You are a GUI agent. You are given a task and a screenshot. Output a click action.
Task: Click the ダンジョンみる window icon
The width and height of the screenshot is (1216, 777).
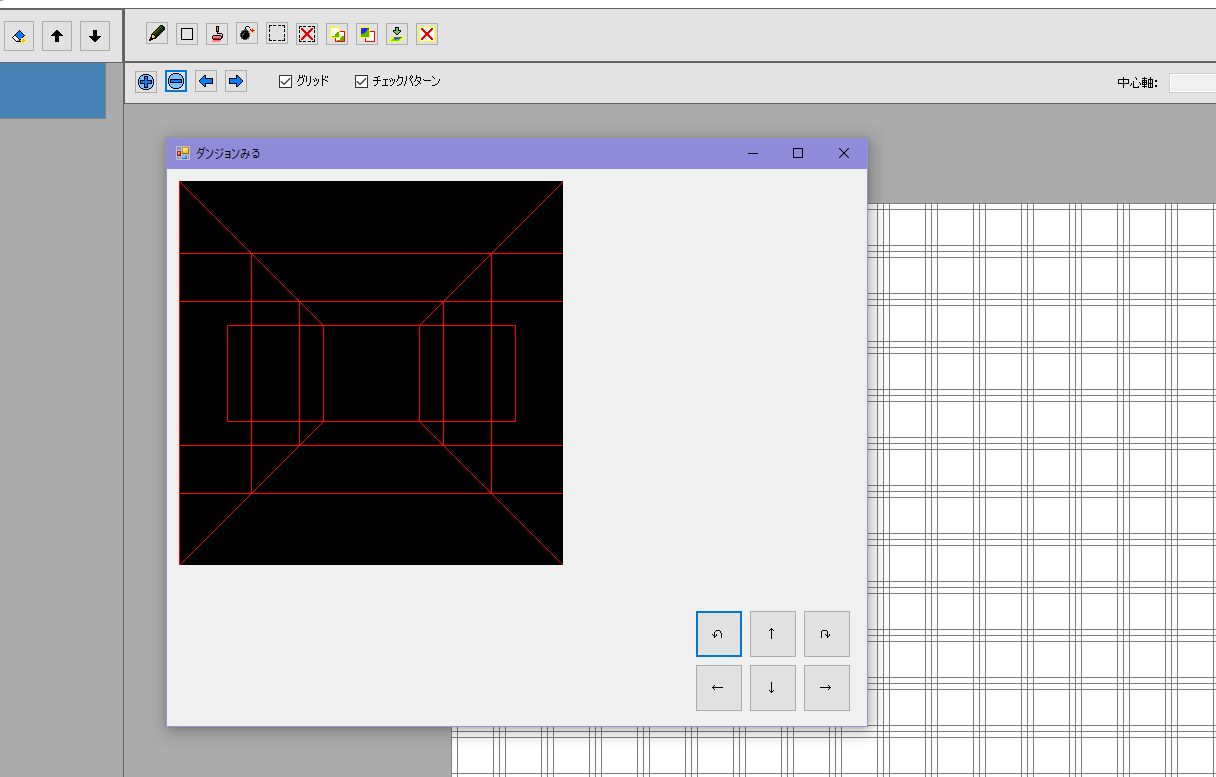pyautogui.click(x=182, y=153)
